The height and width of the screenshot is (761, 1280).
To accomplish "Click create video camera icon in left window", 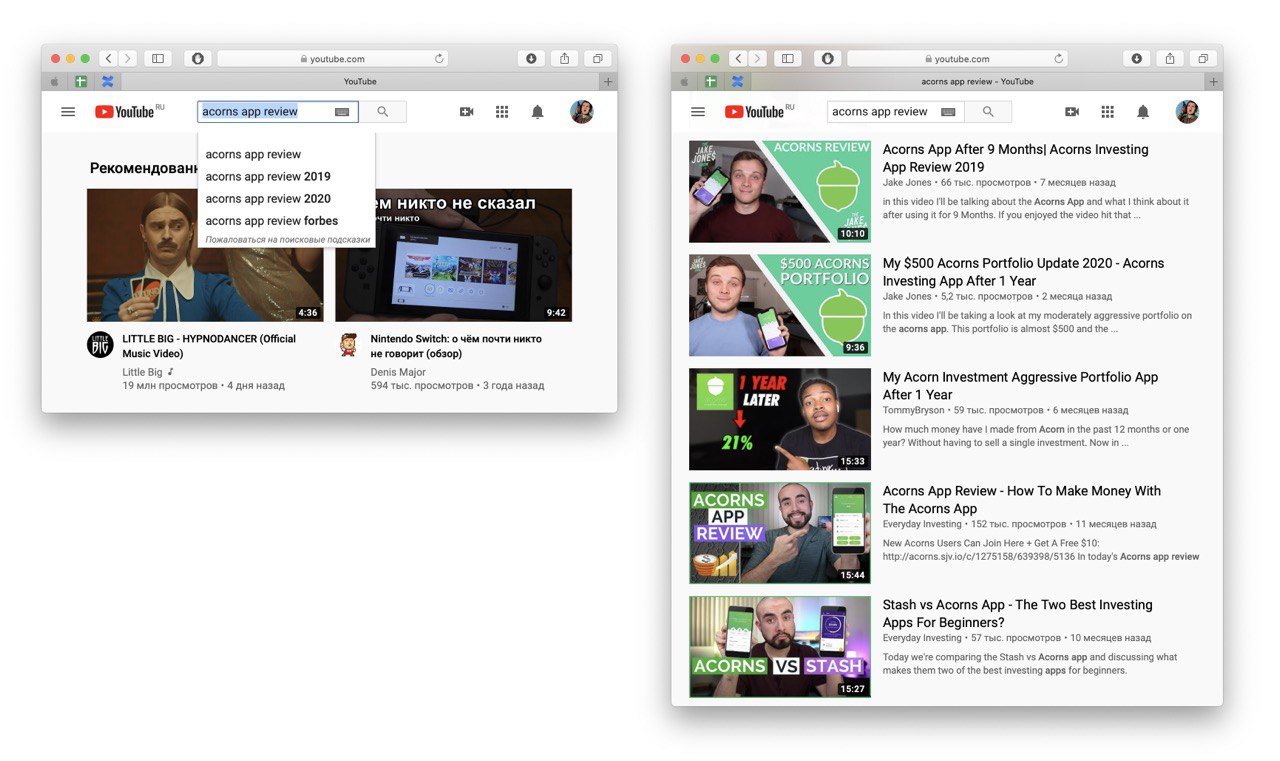I will pos(466,112).
